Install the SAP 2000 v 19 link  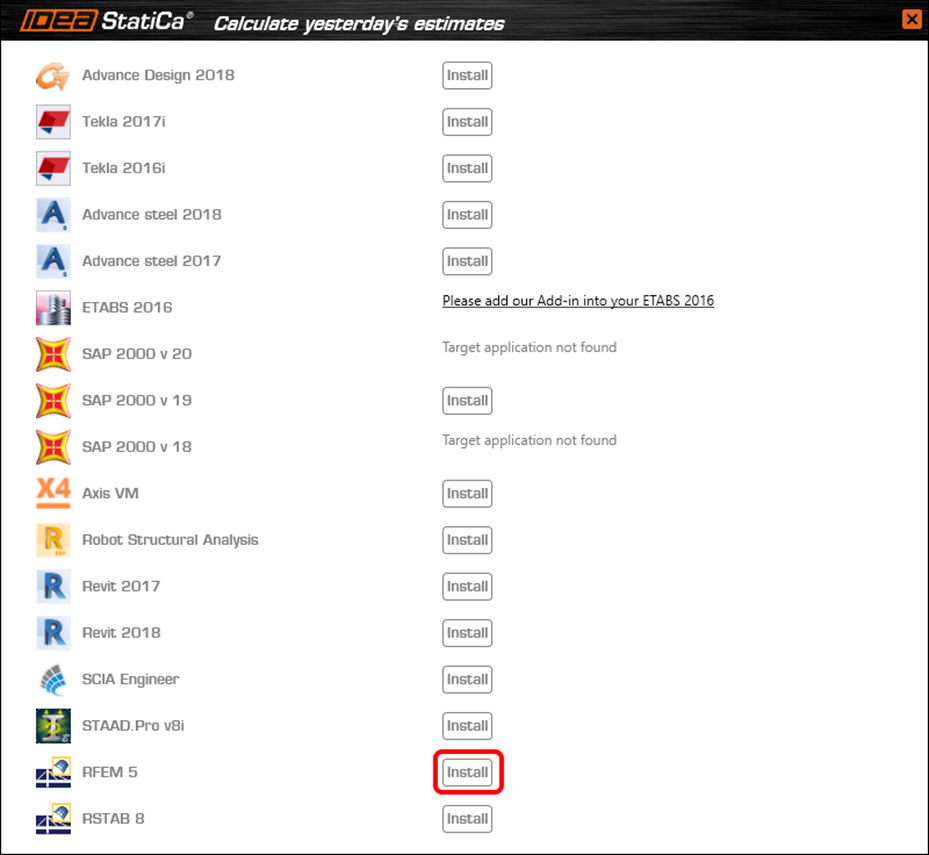click(x=467, y=401)
